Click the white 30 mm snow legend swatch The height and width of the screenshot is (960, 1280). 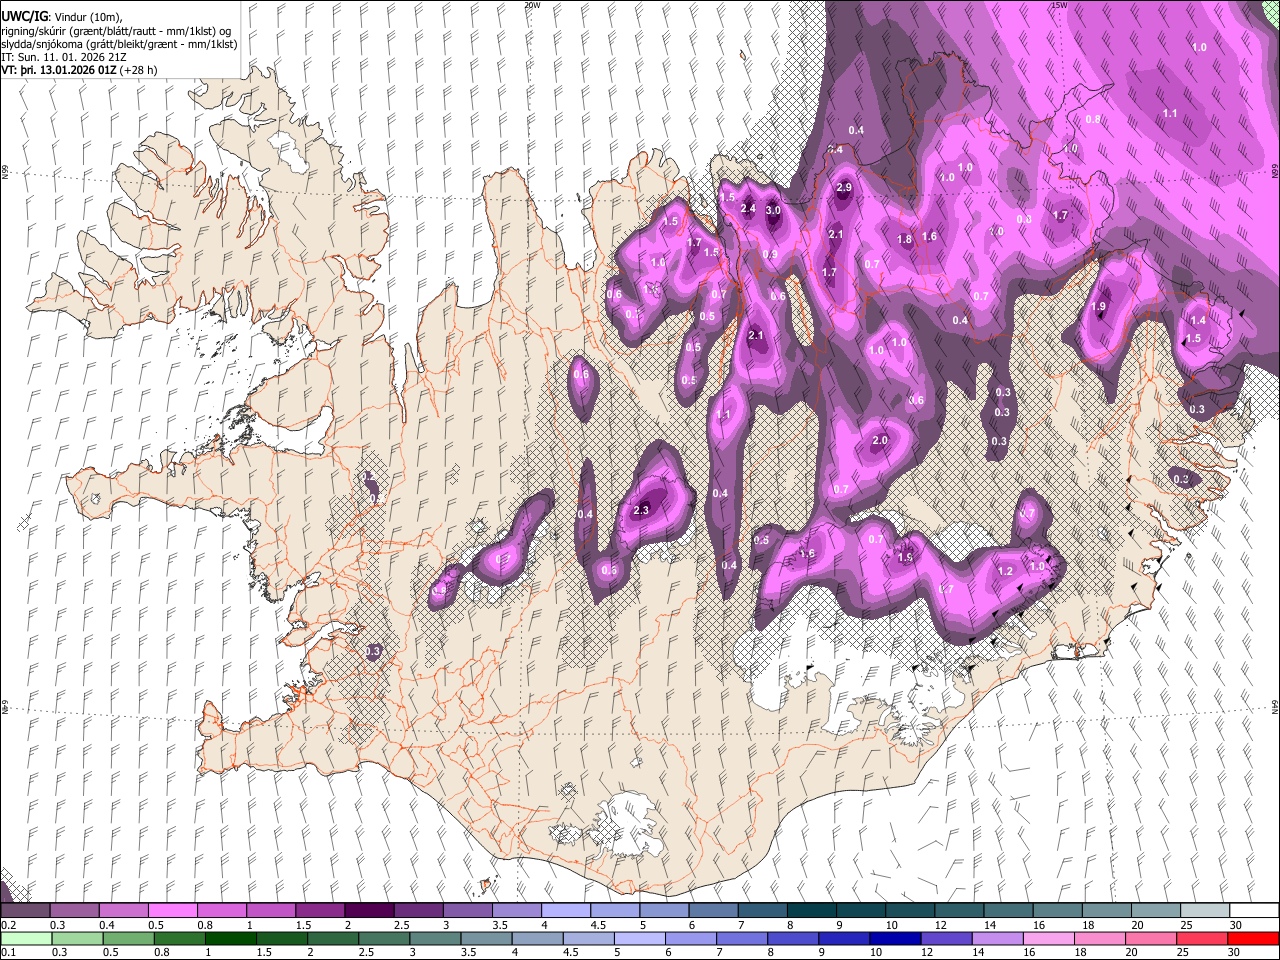coord(1254,911)
